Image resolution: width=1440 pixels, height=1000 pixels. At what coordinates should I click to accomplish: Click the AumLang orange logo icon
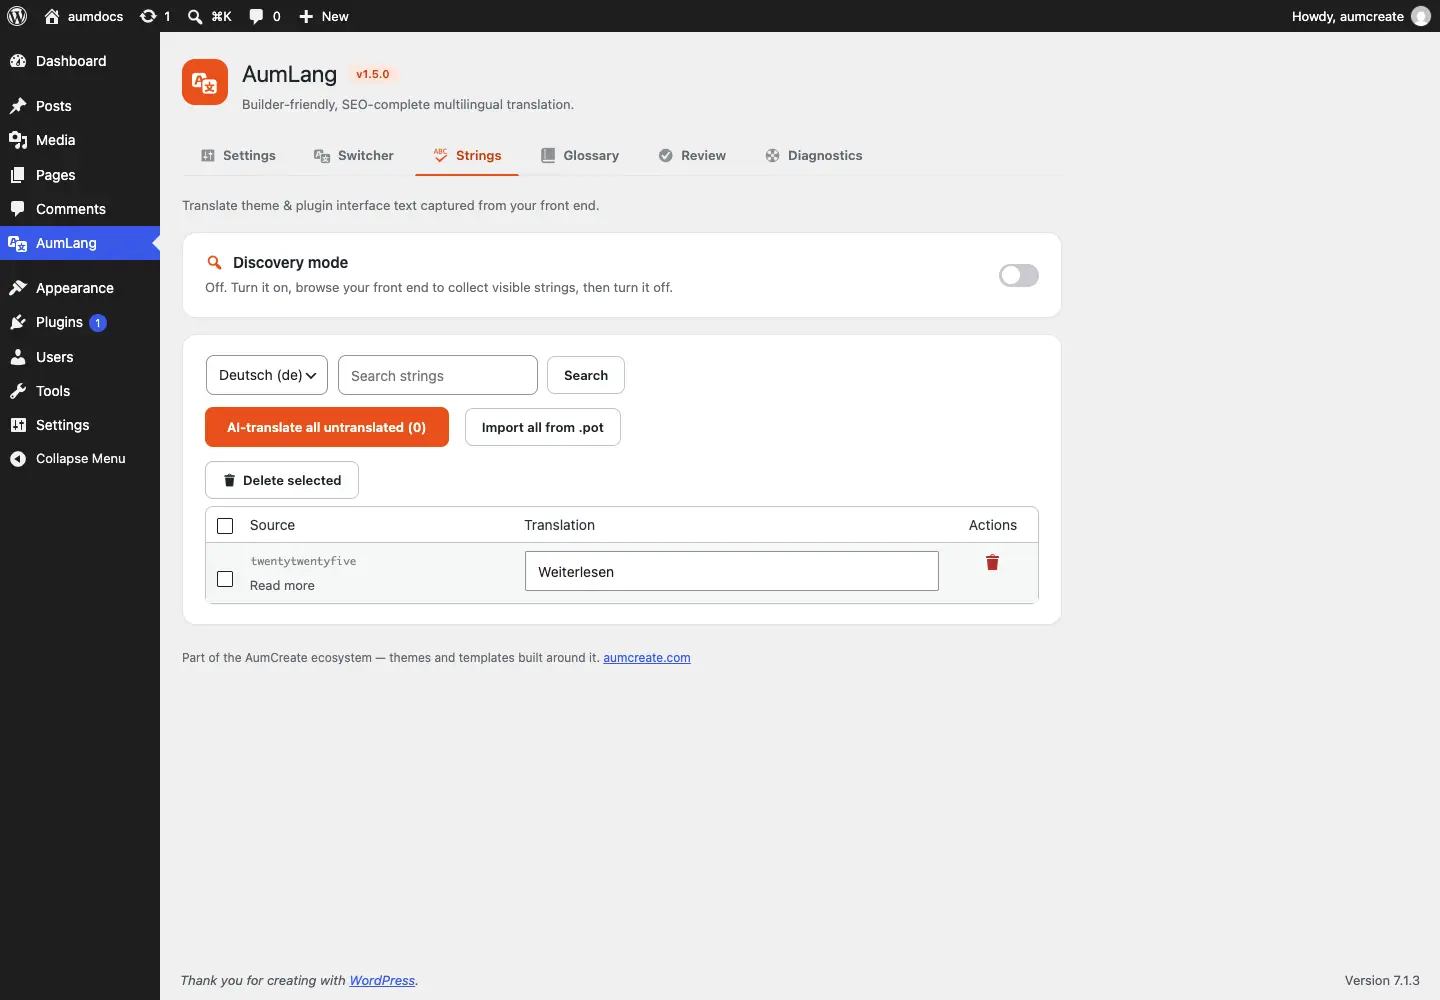point(205,82)
